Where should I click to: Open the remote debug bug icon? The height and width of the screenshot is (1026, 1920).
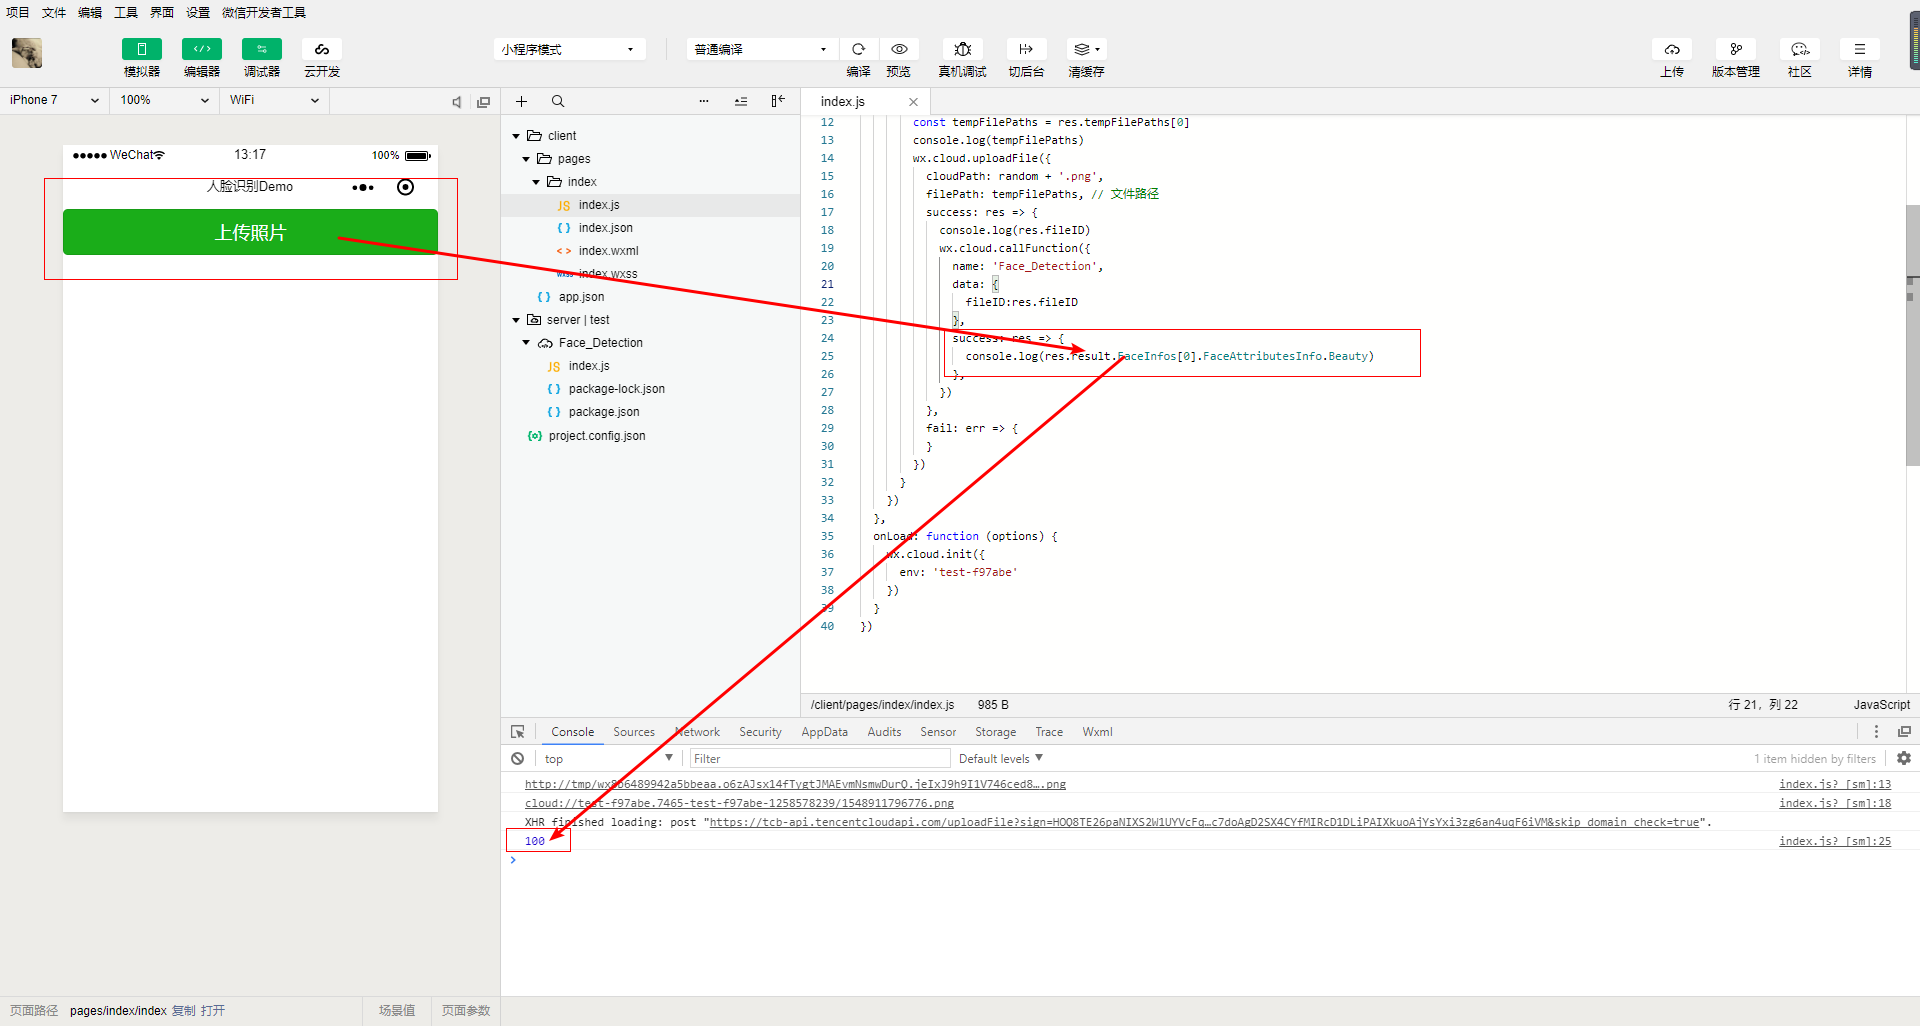[962, 49]
